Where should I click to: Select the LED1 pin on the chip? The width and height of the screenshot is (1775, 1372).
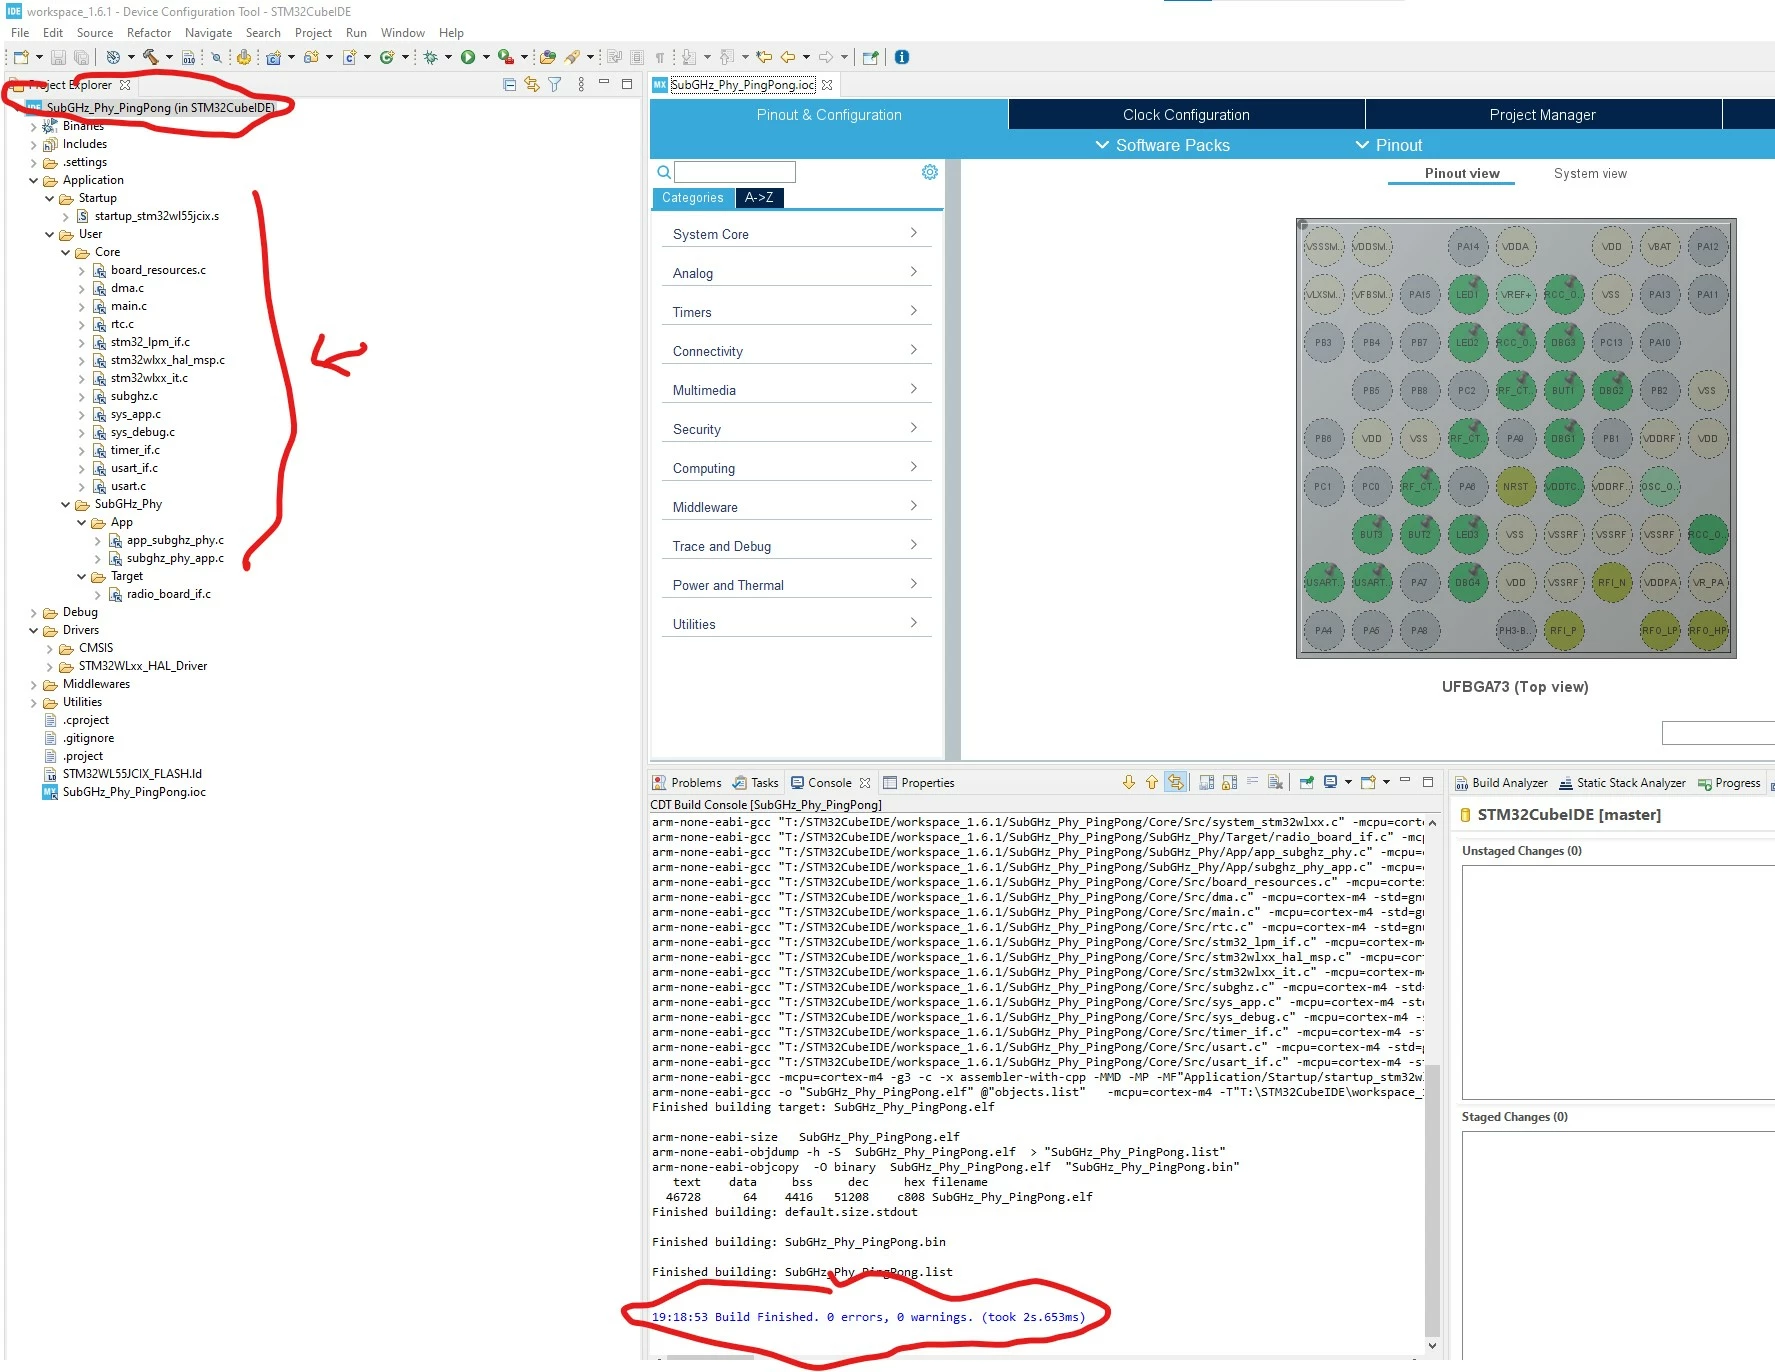(x=1467, y=294)
